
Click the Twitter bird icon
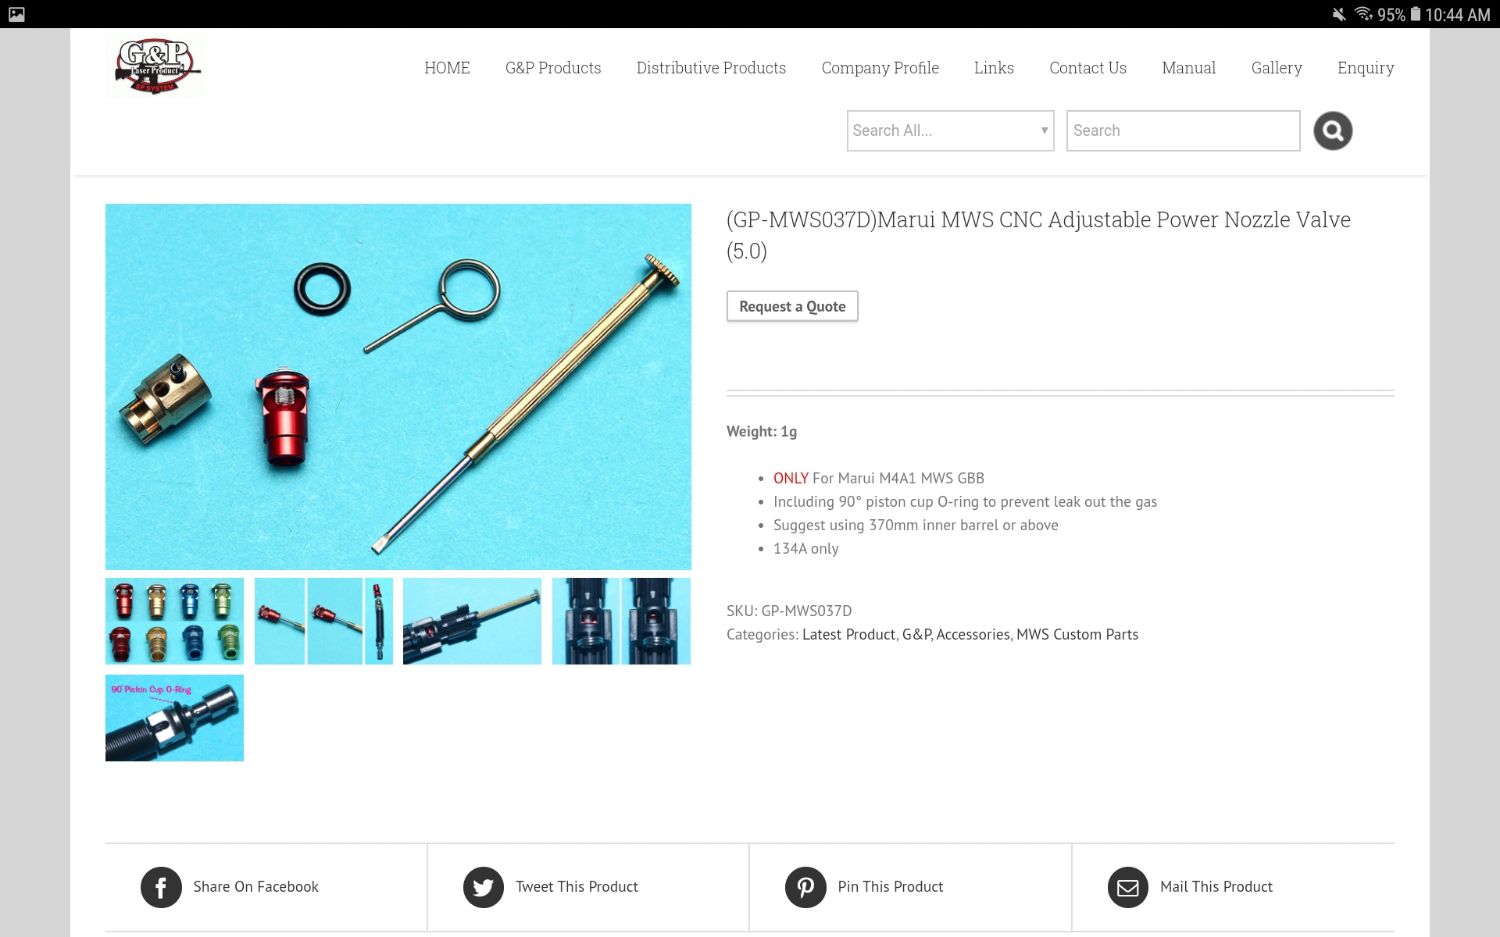(x=483, y=887)
